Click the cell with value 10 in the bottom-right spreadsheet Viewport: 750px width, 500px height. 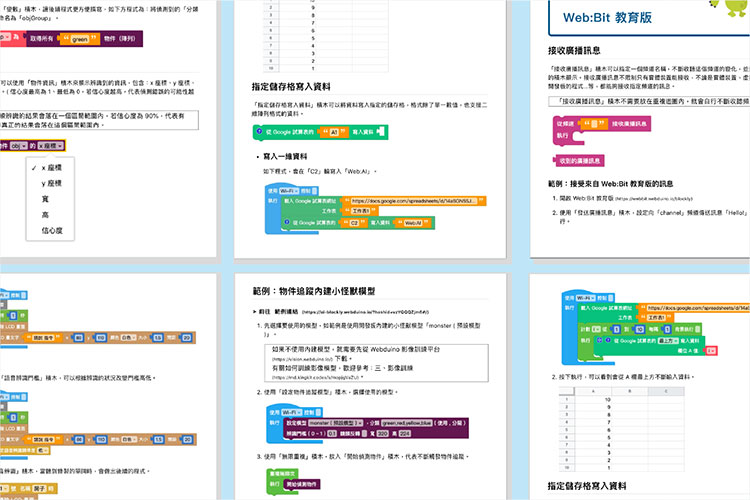(x=593, y=399)
